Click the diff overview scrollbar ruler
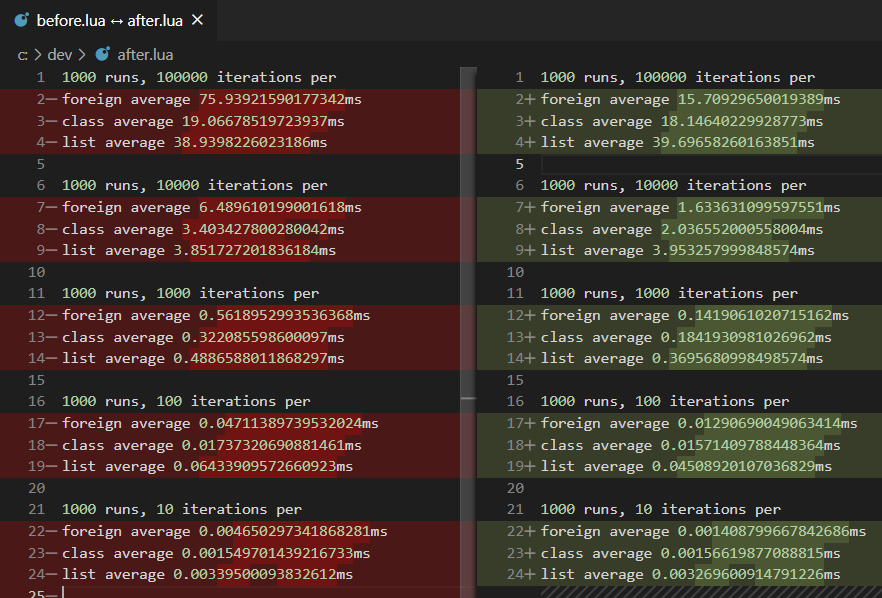This screenshot has width=882, height=598. tap(468, 332)
